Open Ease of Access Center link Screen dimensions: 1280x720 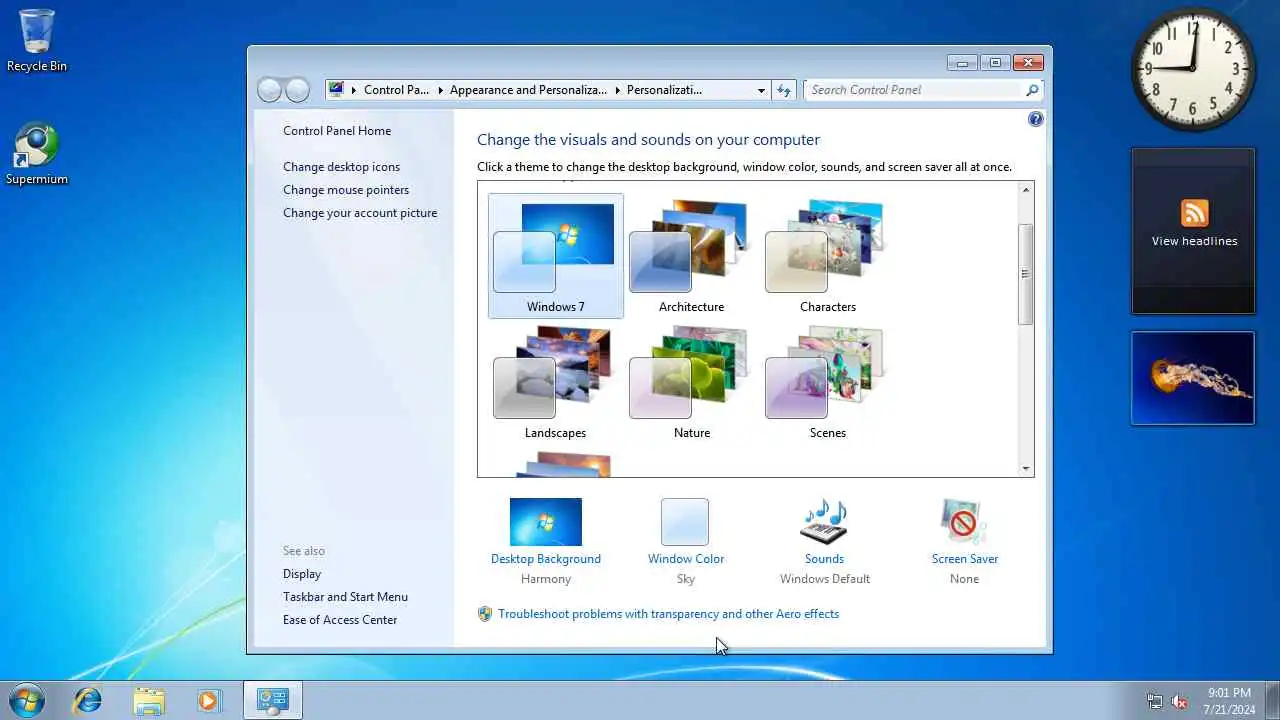click(x=340, y=620)
